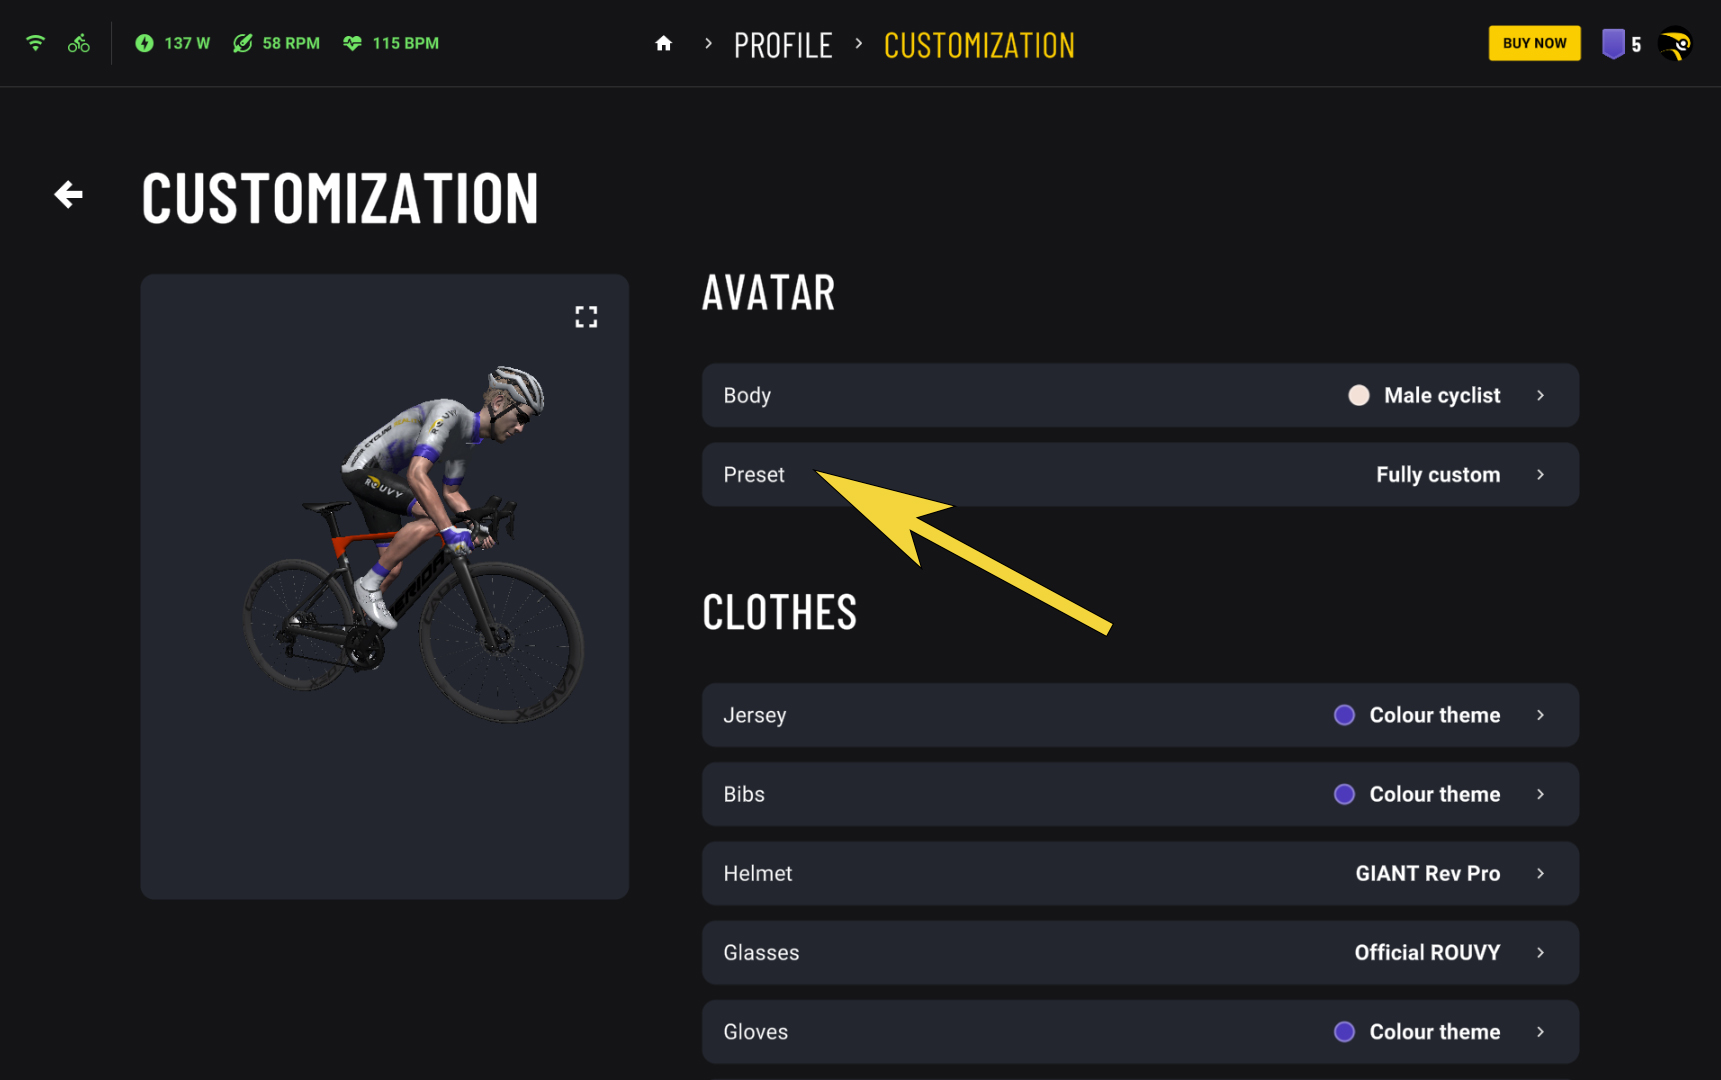Click the cadence 58 RPM indicator
Screen dimensions: 1721x1080
(276, 43)
